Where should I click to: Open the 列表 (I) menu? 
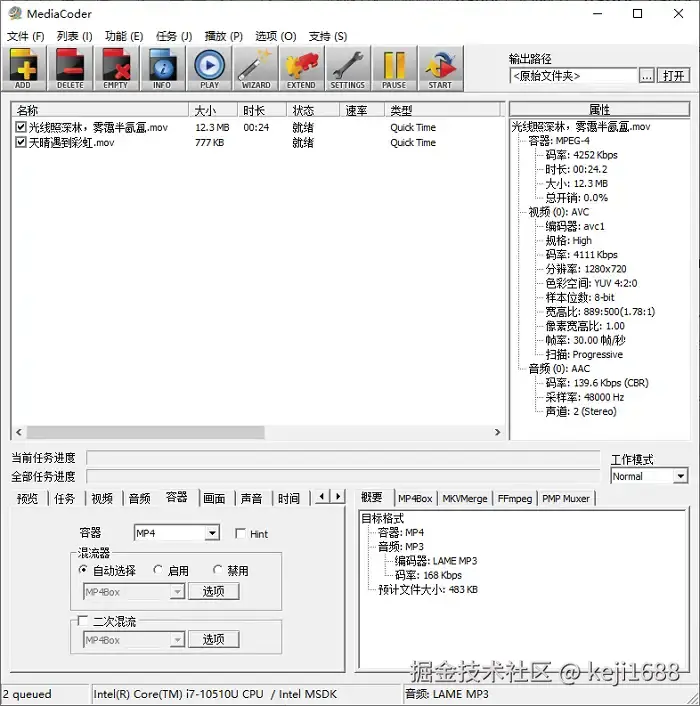point(74,36)
